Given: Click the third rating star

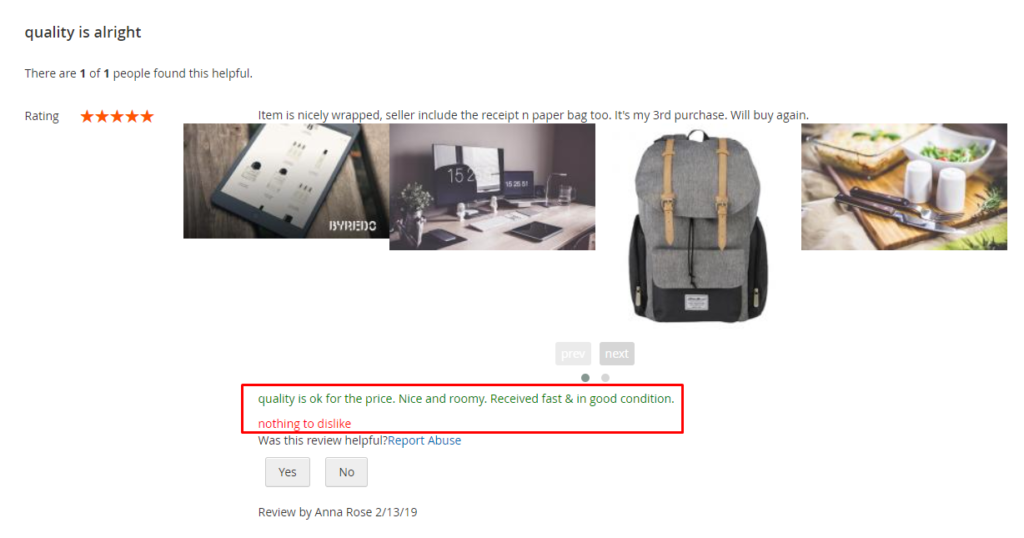Looking at the screenshot, I should (117, 116).
